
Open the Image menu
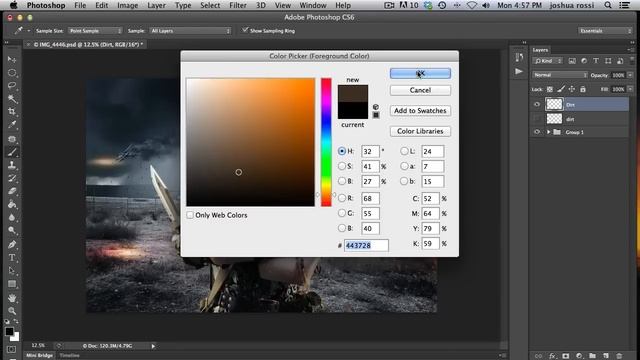(x=127, y=5)
